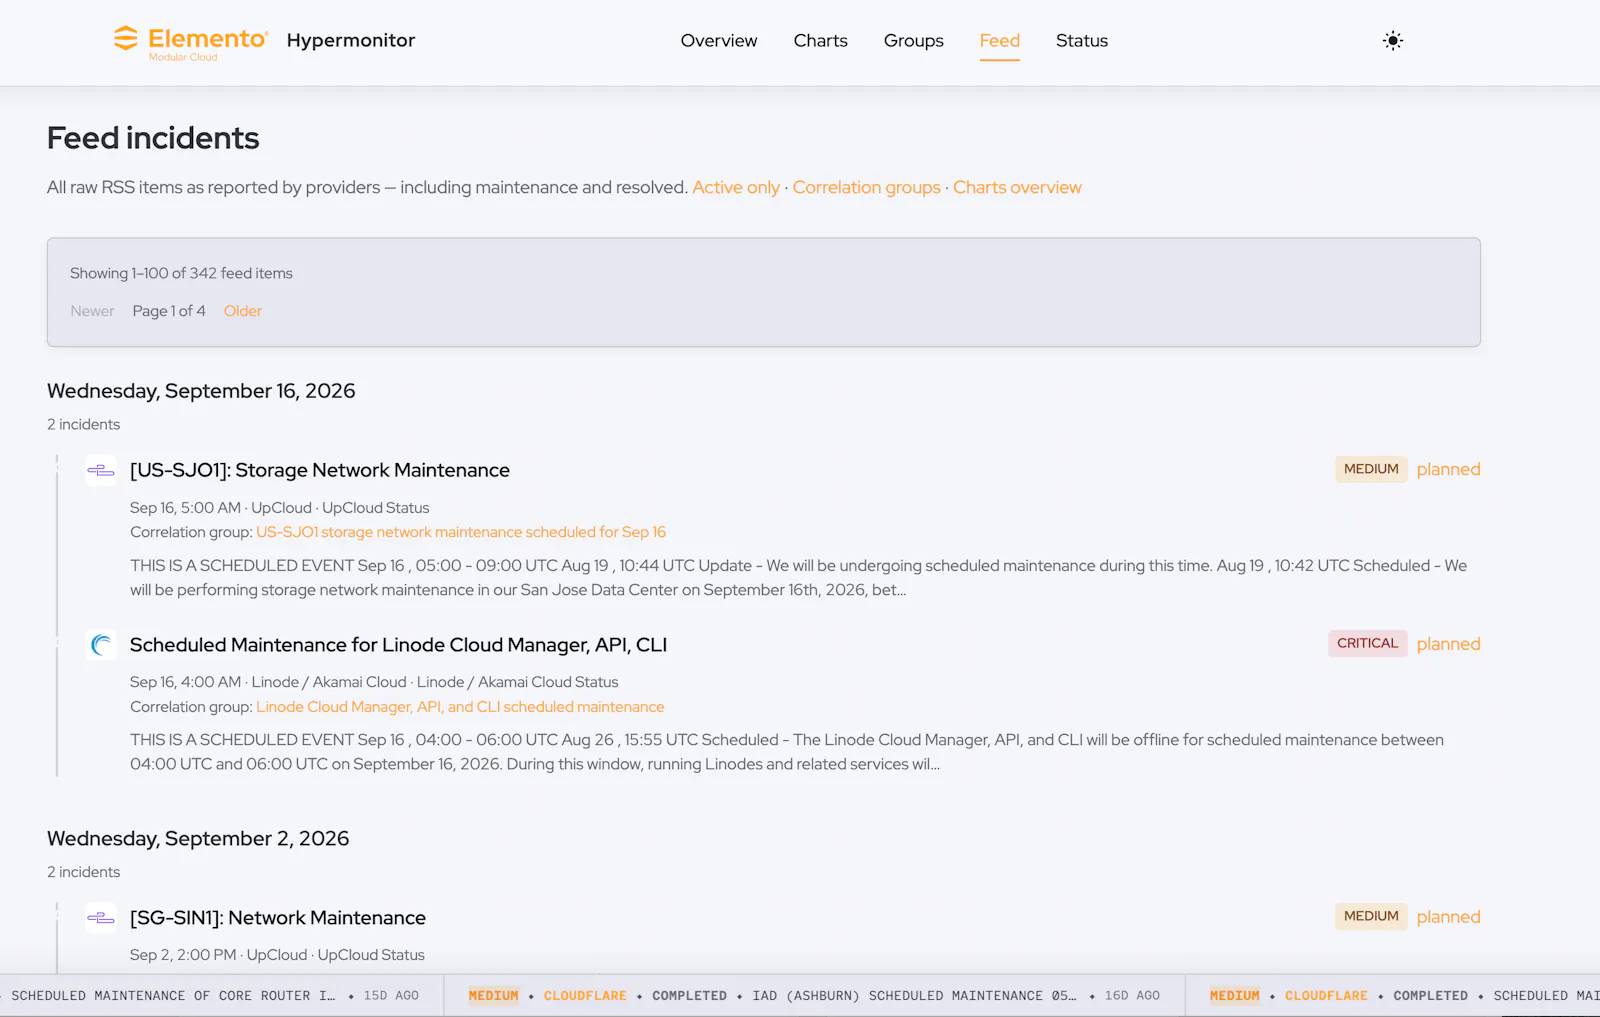
Task: Click the Wednesday, September 2, 2026 heading
Action: [198, 839]
